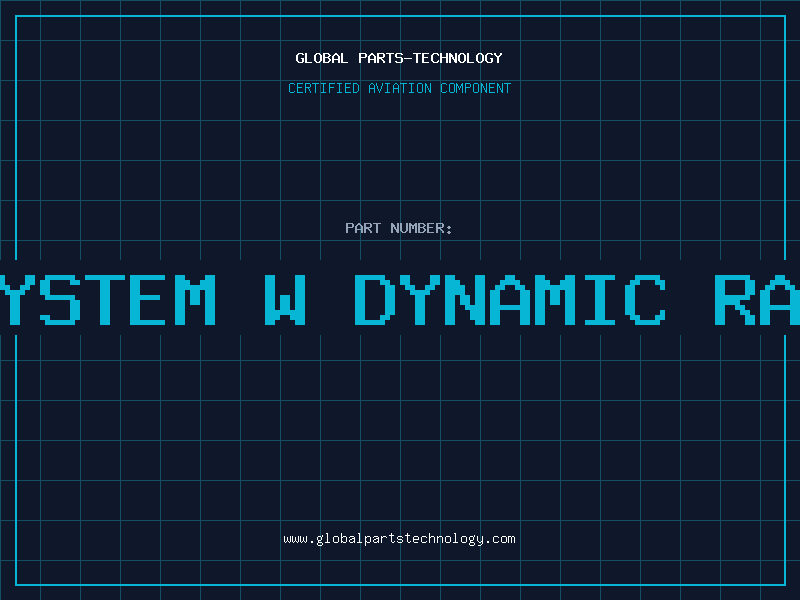The height and width of the screenshot is (600, 800).
Task: Select the lone letter W in banner
Action: pyautogui.click(x=285, y=299)
